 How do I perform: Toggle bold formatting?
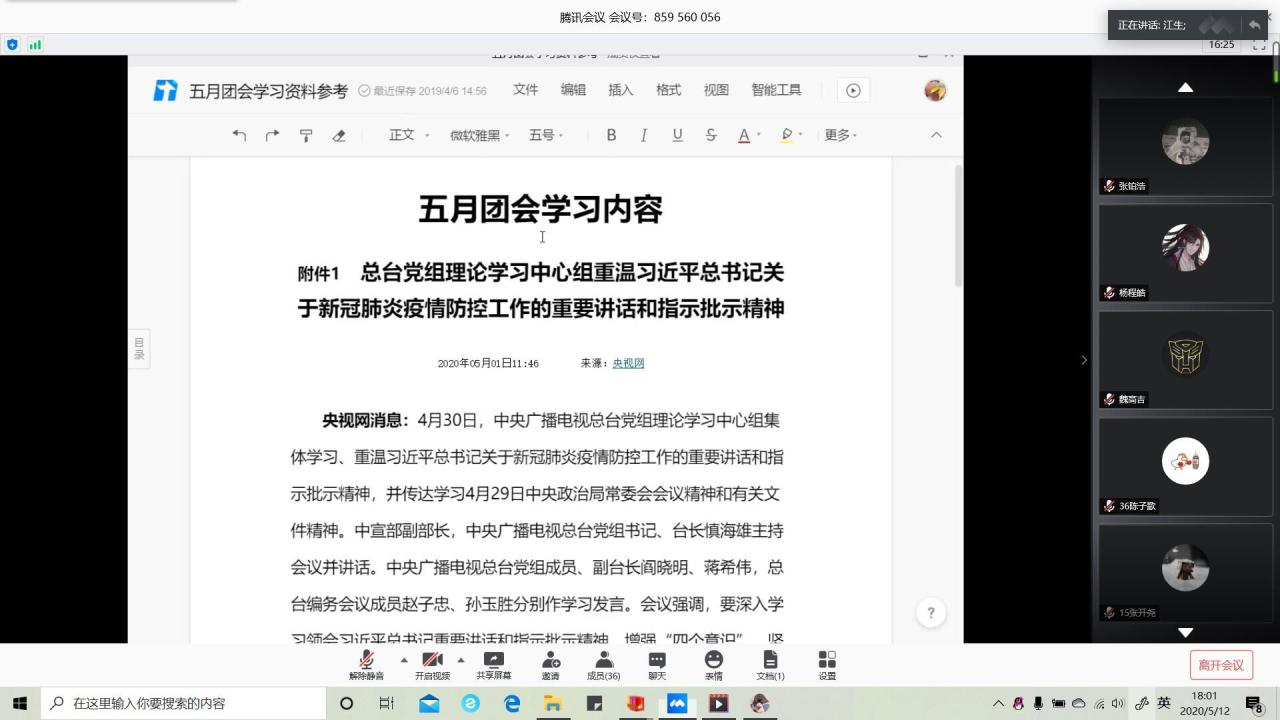click(611, 135)
